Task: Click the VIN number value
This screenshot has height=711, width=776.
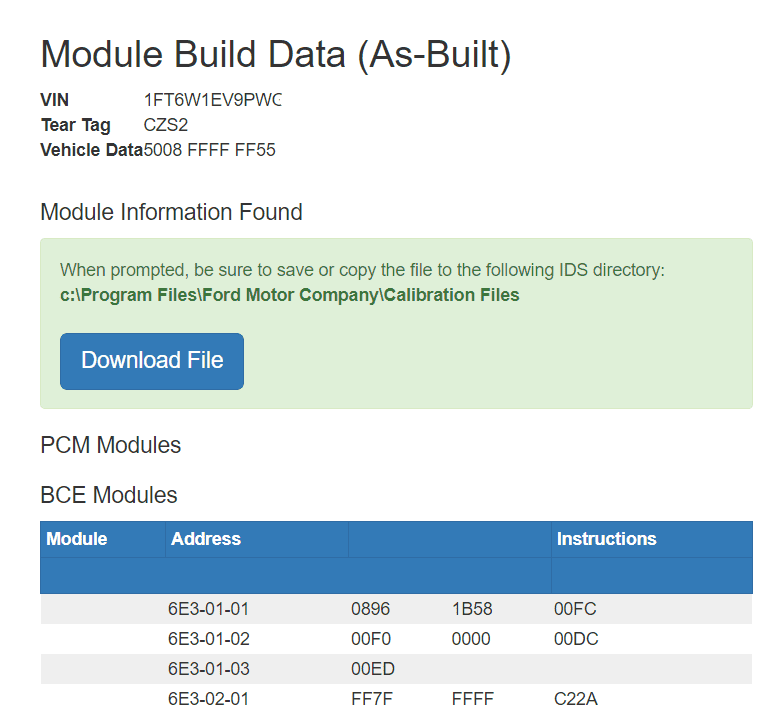Action: (213, 100)
